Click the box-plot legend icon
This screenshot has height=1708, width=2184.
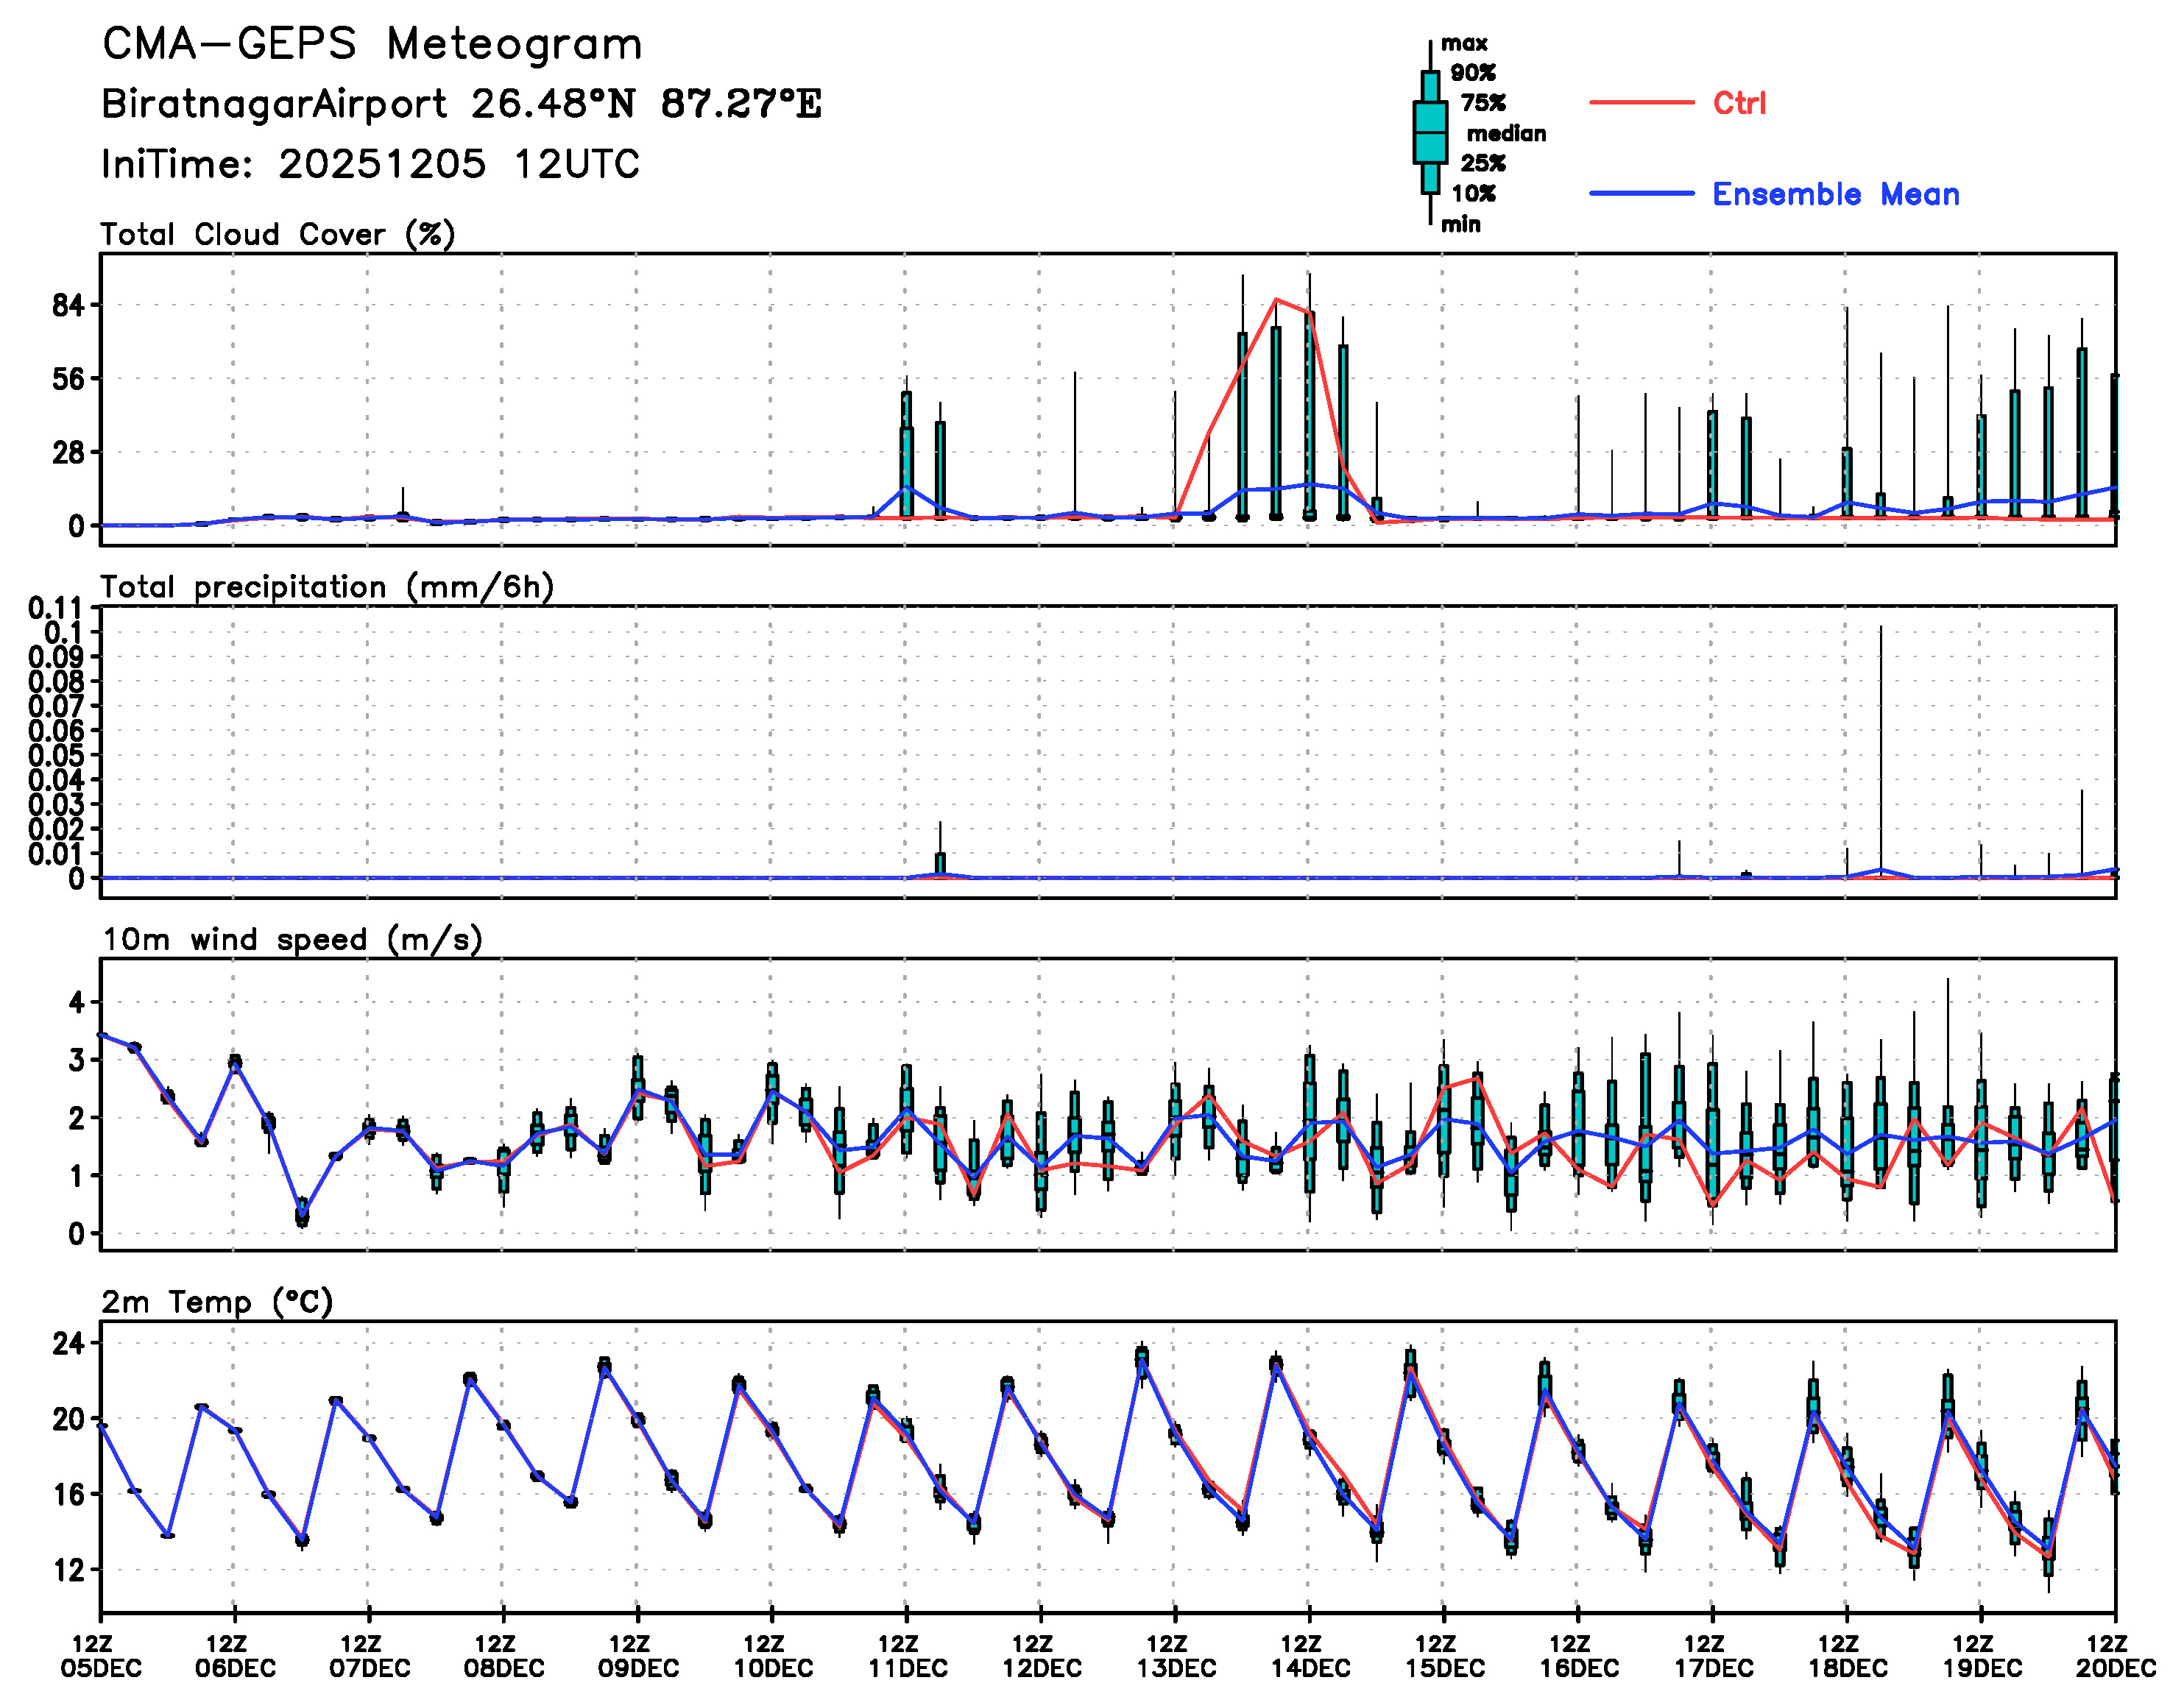pyautogui.click(x=1430, y=132)
